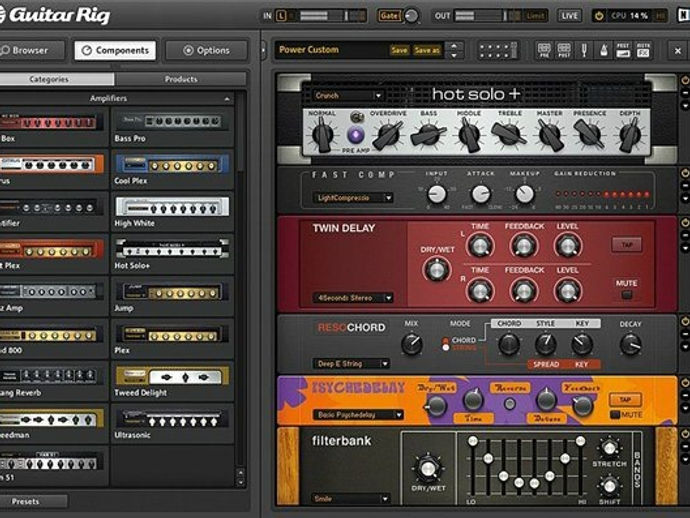Click the Filterbank Shift knob
This screenshot has width=690, height=518.
pyautogui.click(x=609, y=486)
